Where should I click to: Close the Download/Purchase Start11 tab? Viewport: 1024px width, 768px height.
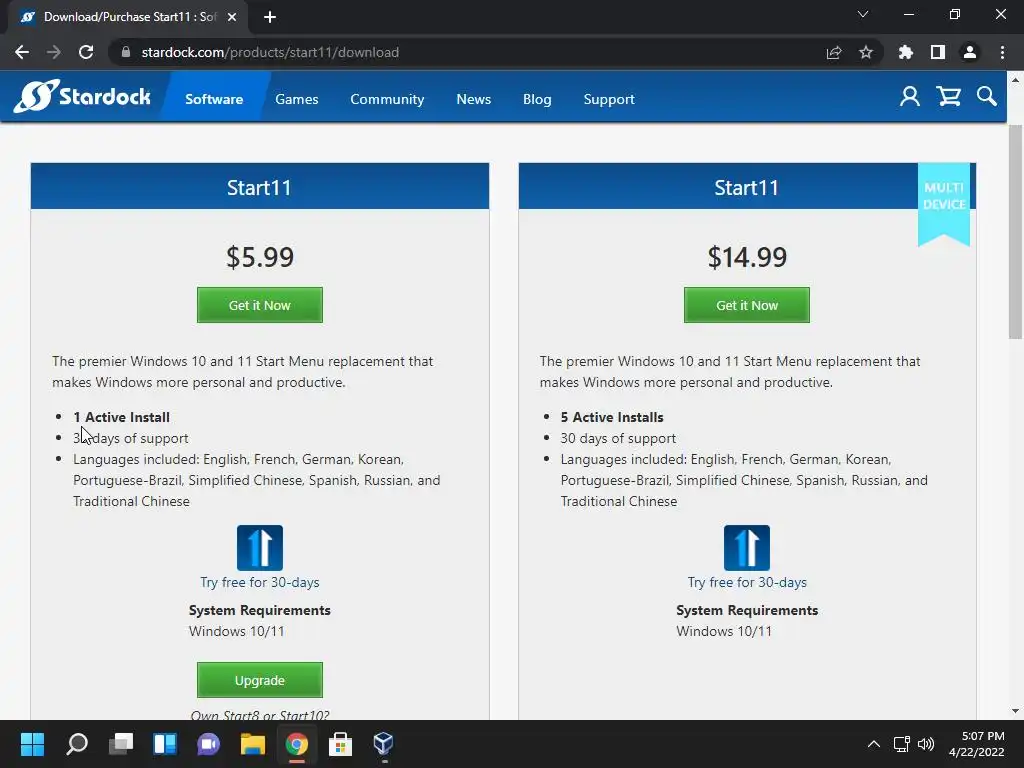coord(232,17)
